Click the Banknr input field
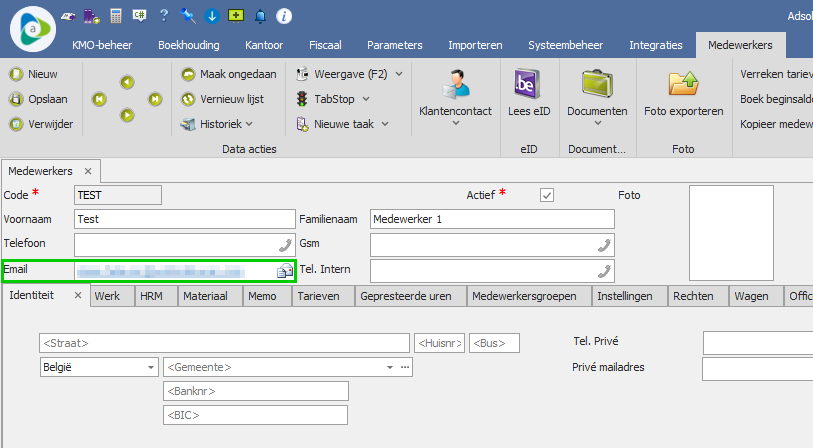This screenshot has width=813, height=448. tap(256, 391)
